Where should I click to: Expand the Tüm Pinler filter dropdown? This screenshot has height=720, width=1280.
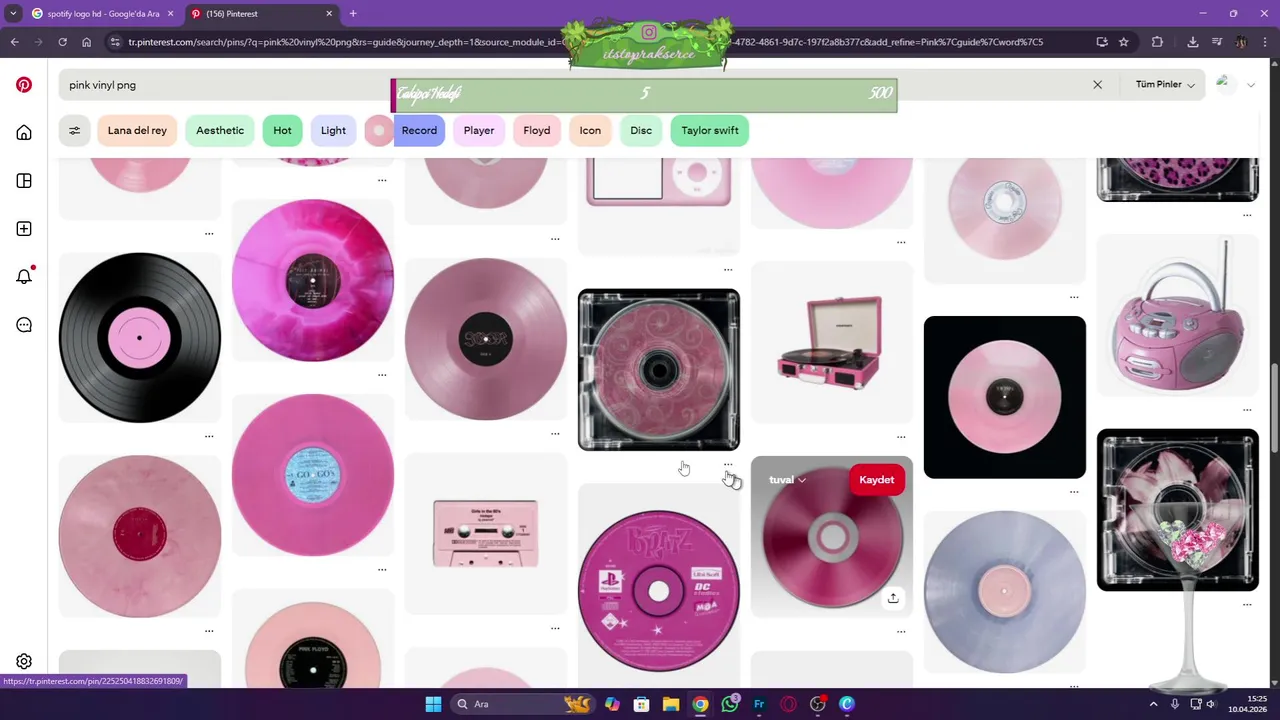tap(1165, 85)
